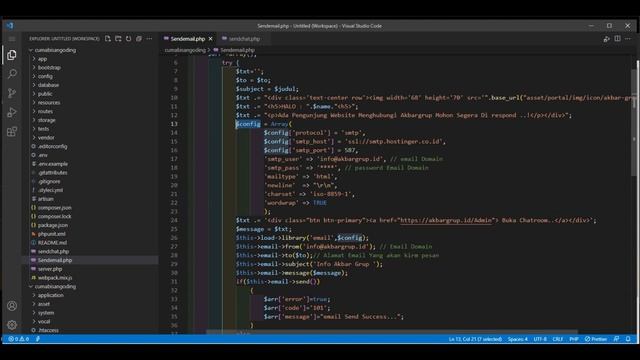Expand the system folder

tap(46, 313)
